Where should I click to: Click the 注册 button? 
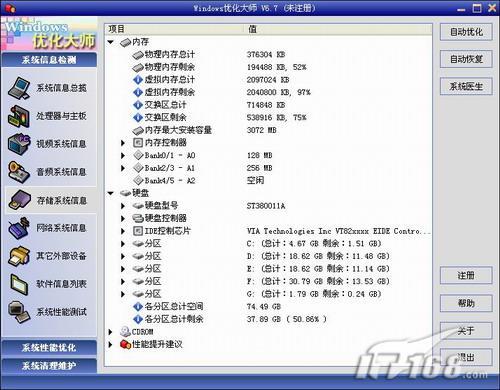(466, 276)
